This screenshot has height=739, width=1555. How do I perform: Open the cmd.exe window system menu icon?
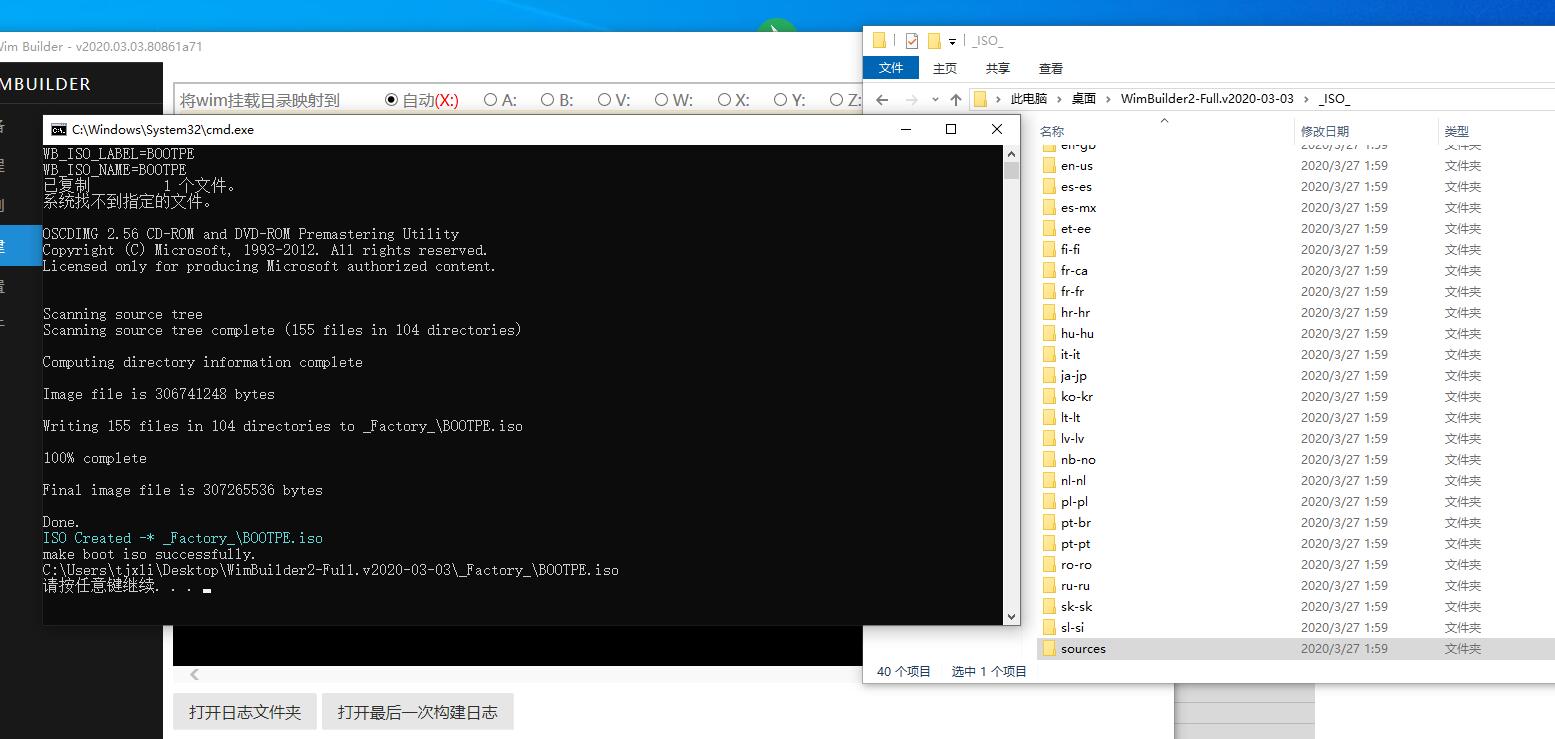[59, 129]
